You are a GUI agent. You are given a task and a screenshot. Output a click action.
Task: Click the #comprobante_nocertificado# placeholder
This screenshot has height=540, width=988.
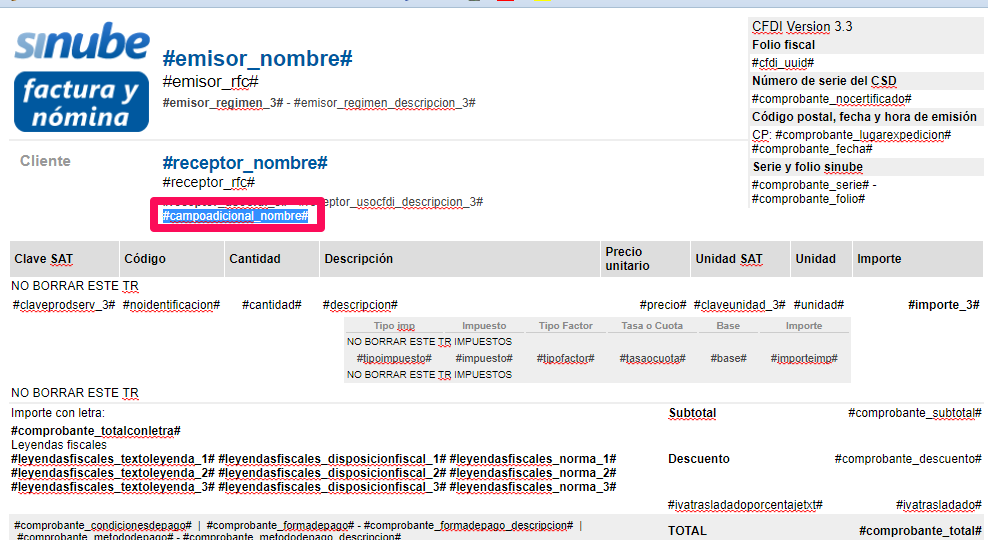point(831,98)
